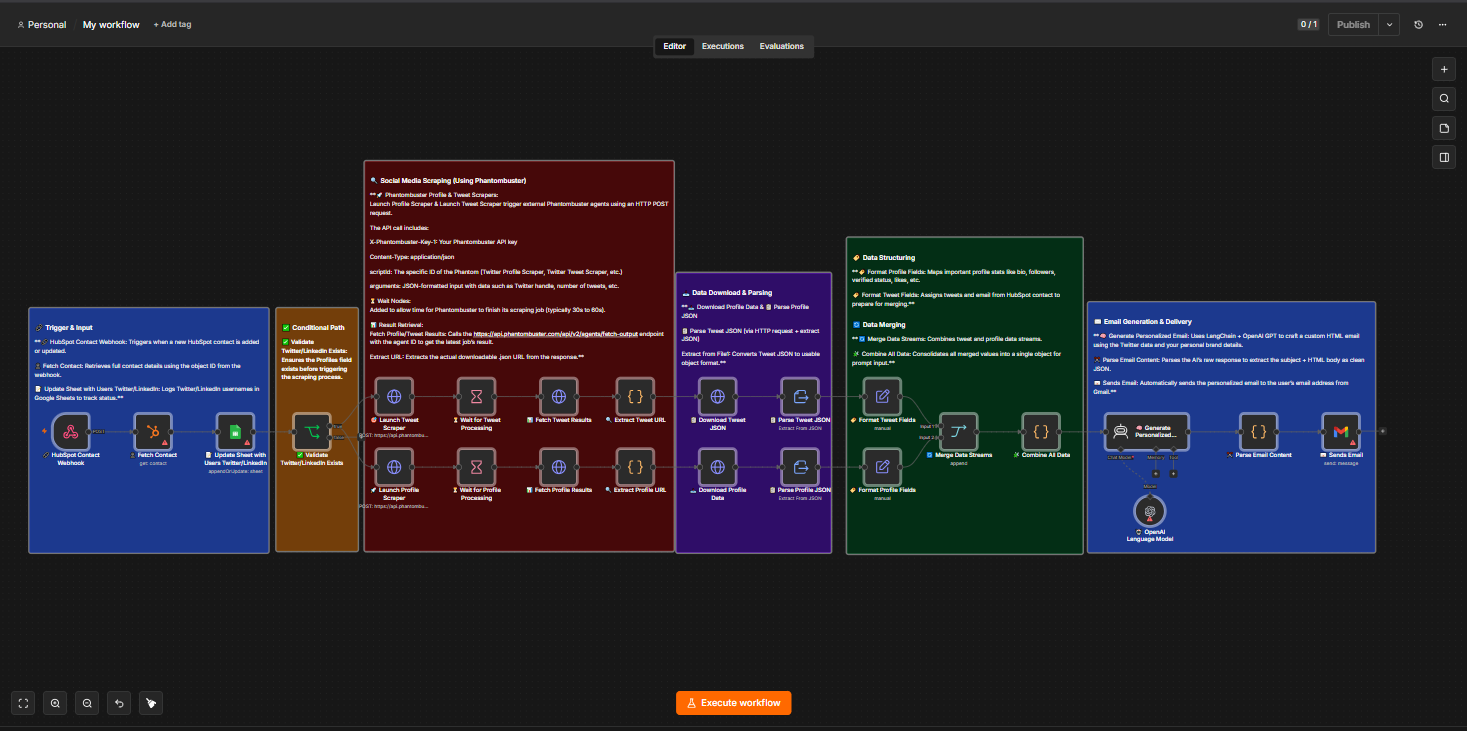Select the Parse Tweet JSON node
Image resolution: width=1467 pixels, height=731 pixels.
point(800,397)
